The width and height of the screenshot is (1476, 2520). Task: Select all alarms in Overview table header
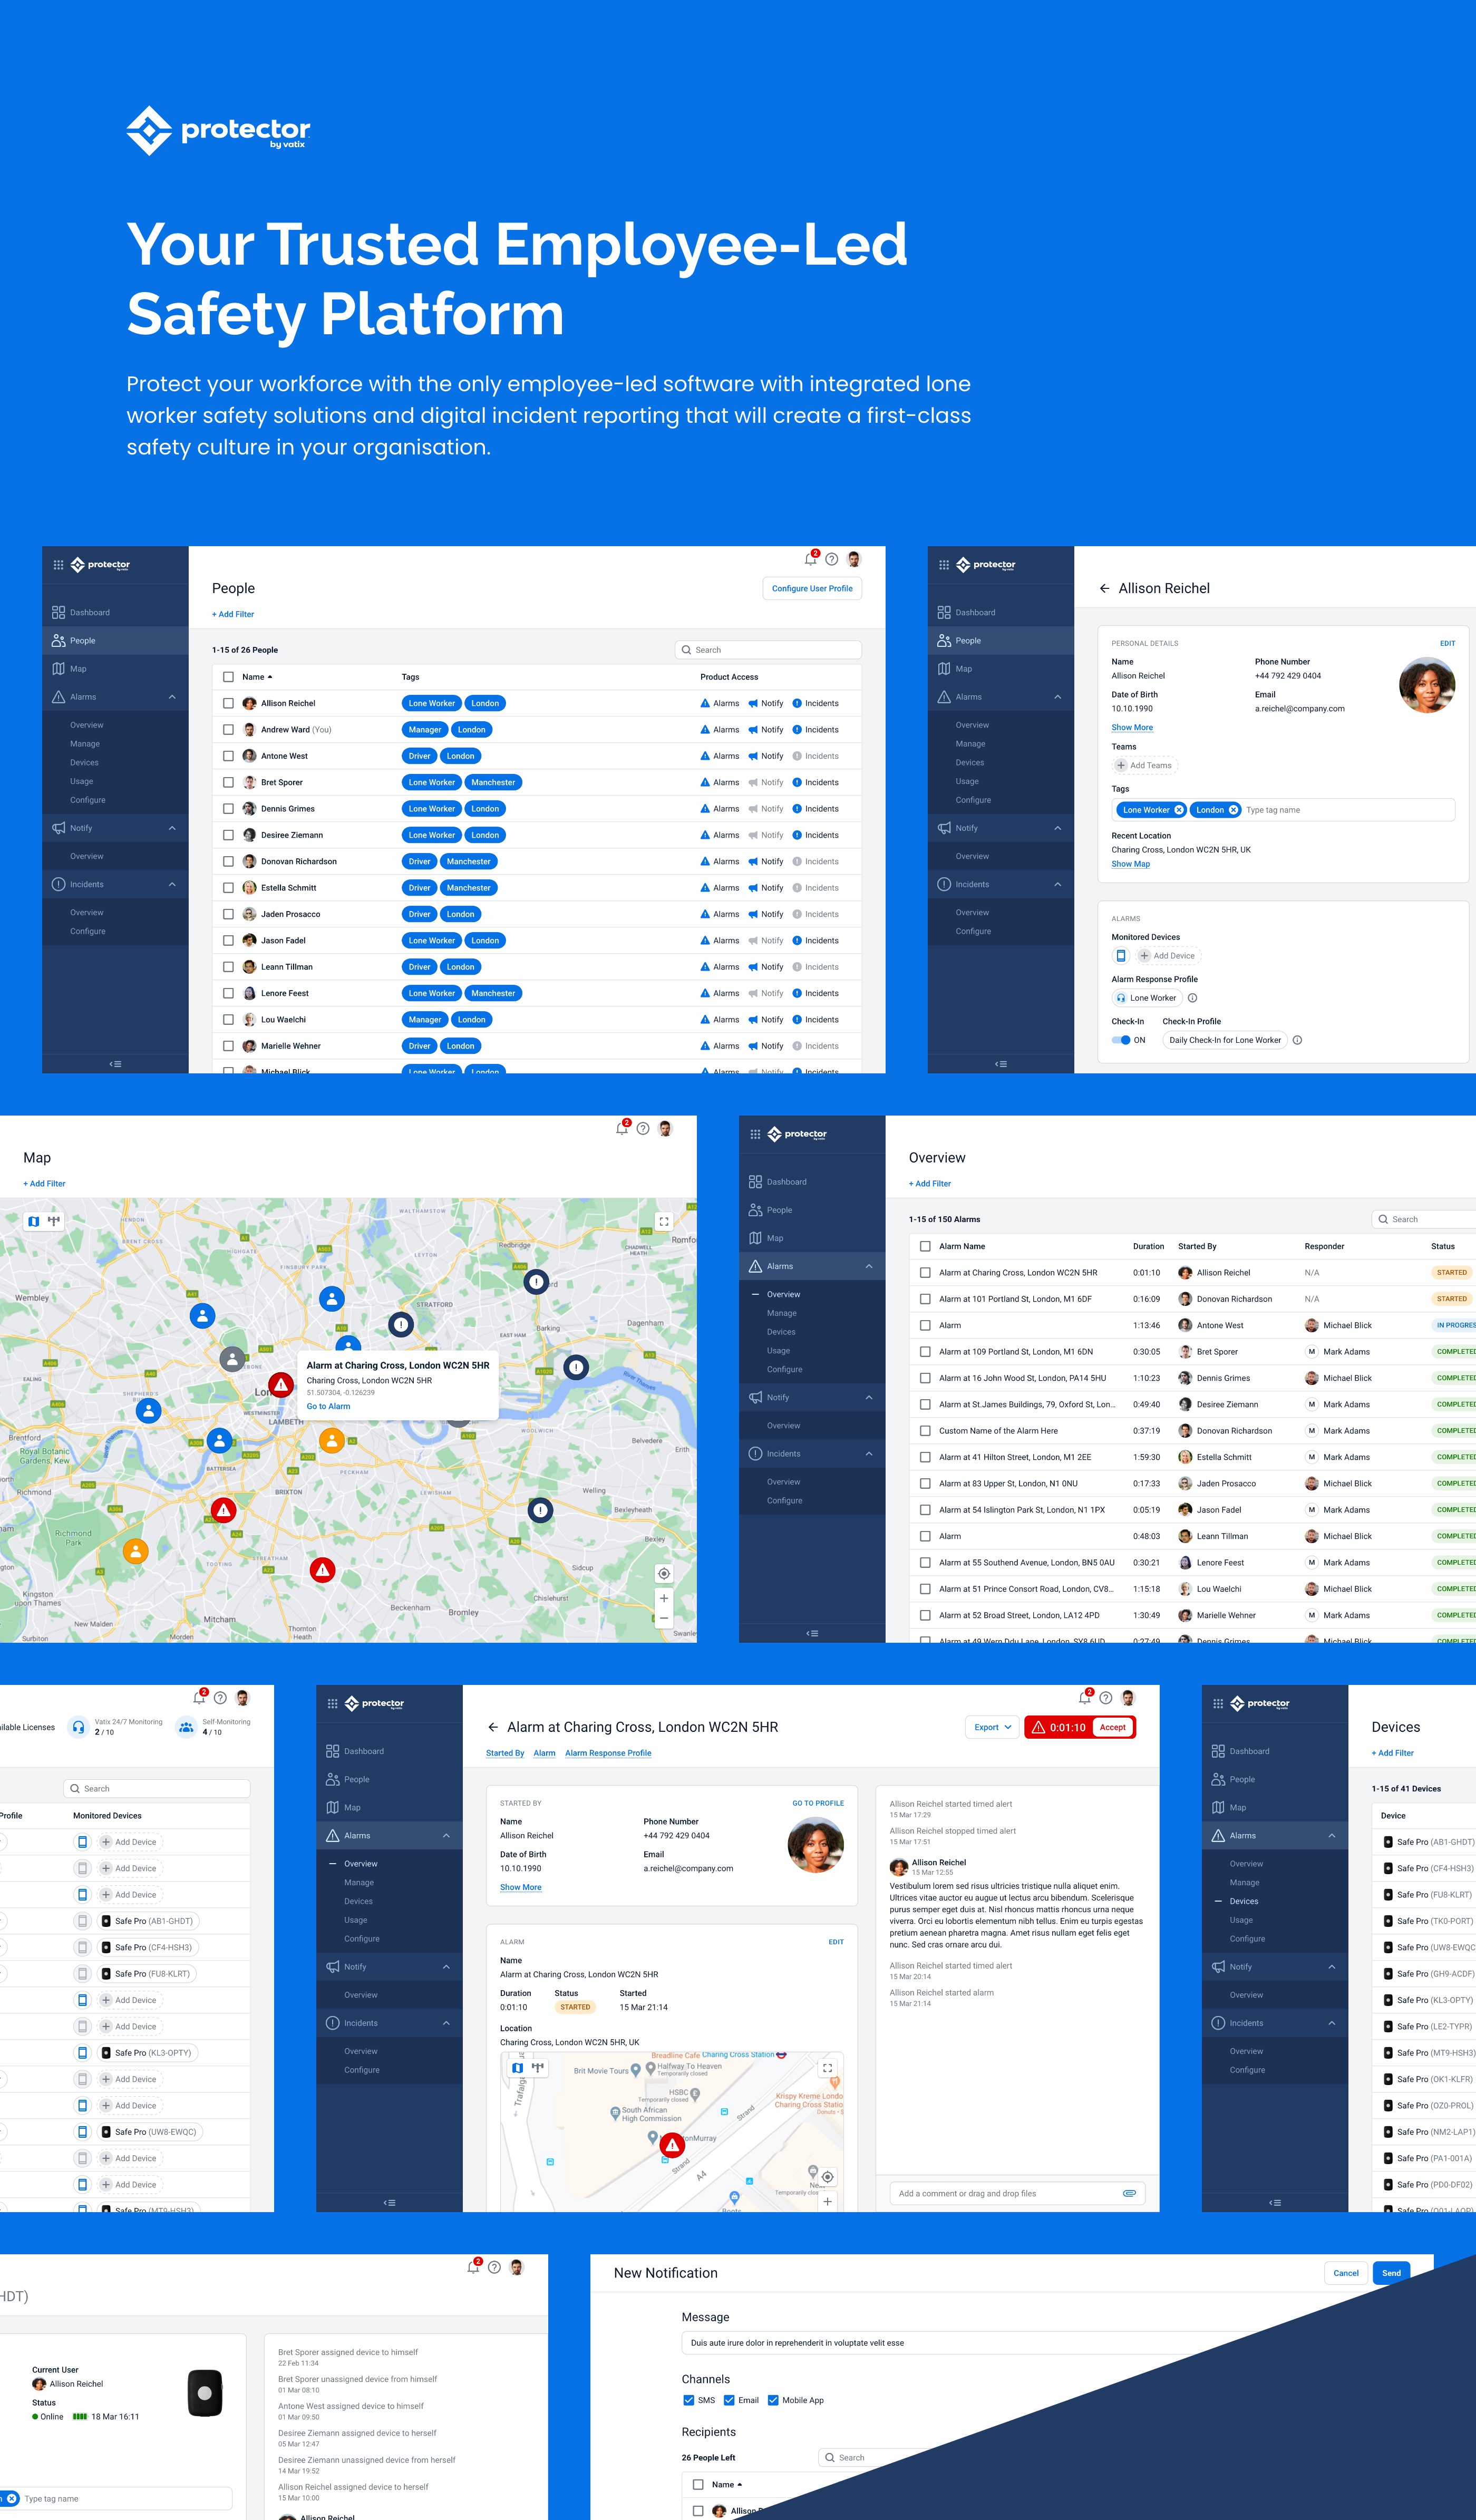coord(925,1246)
